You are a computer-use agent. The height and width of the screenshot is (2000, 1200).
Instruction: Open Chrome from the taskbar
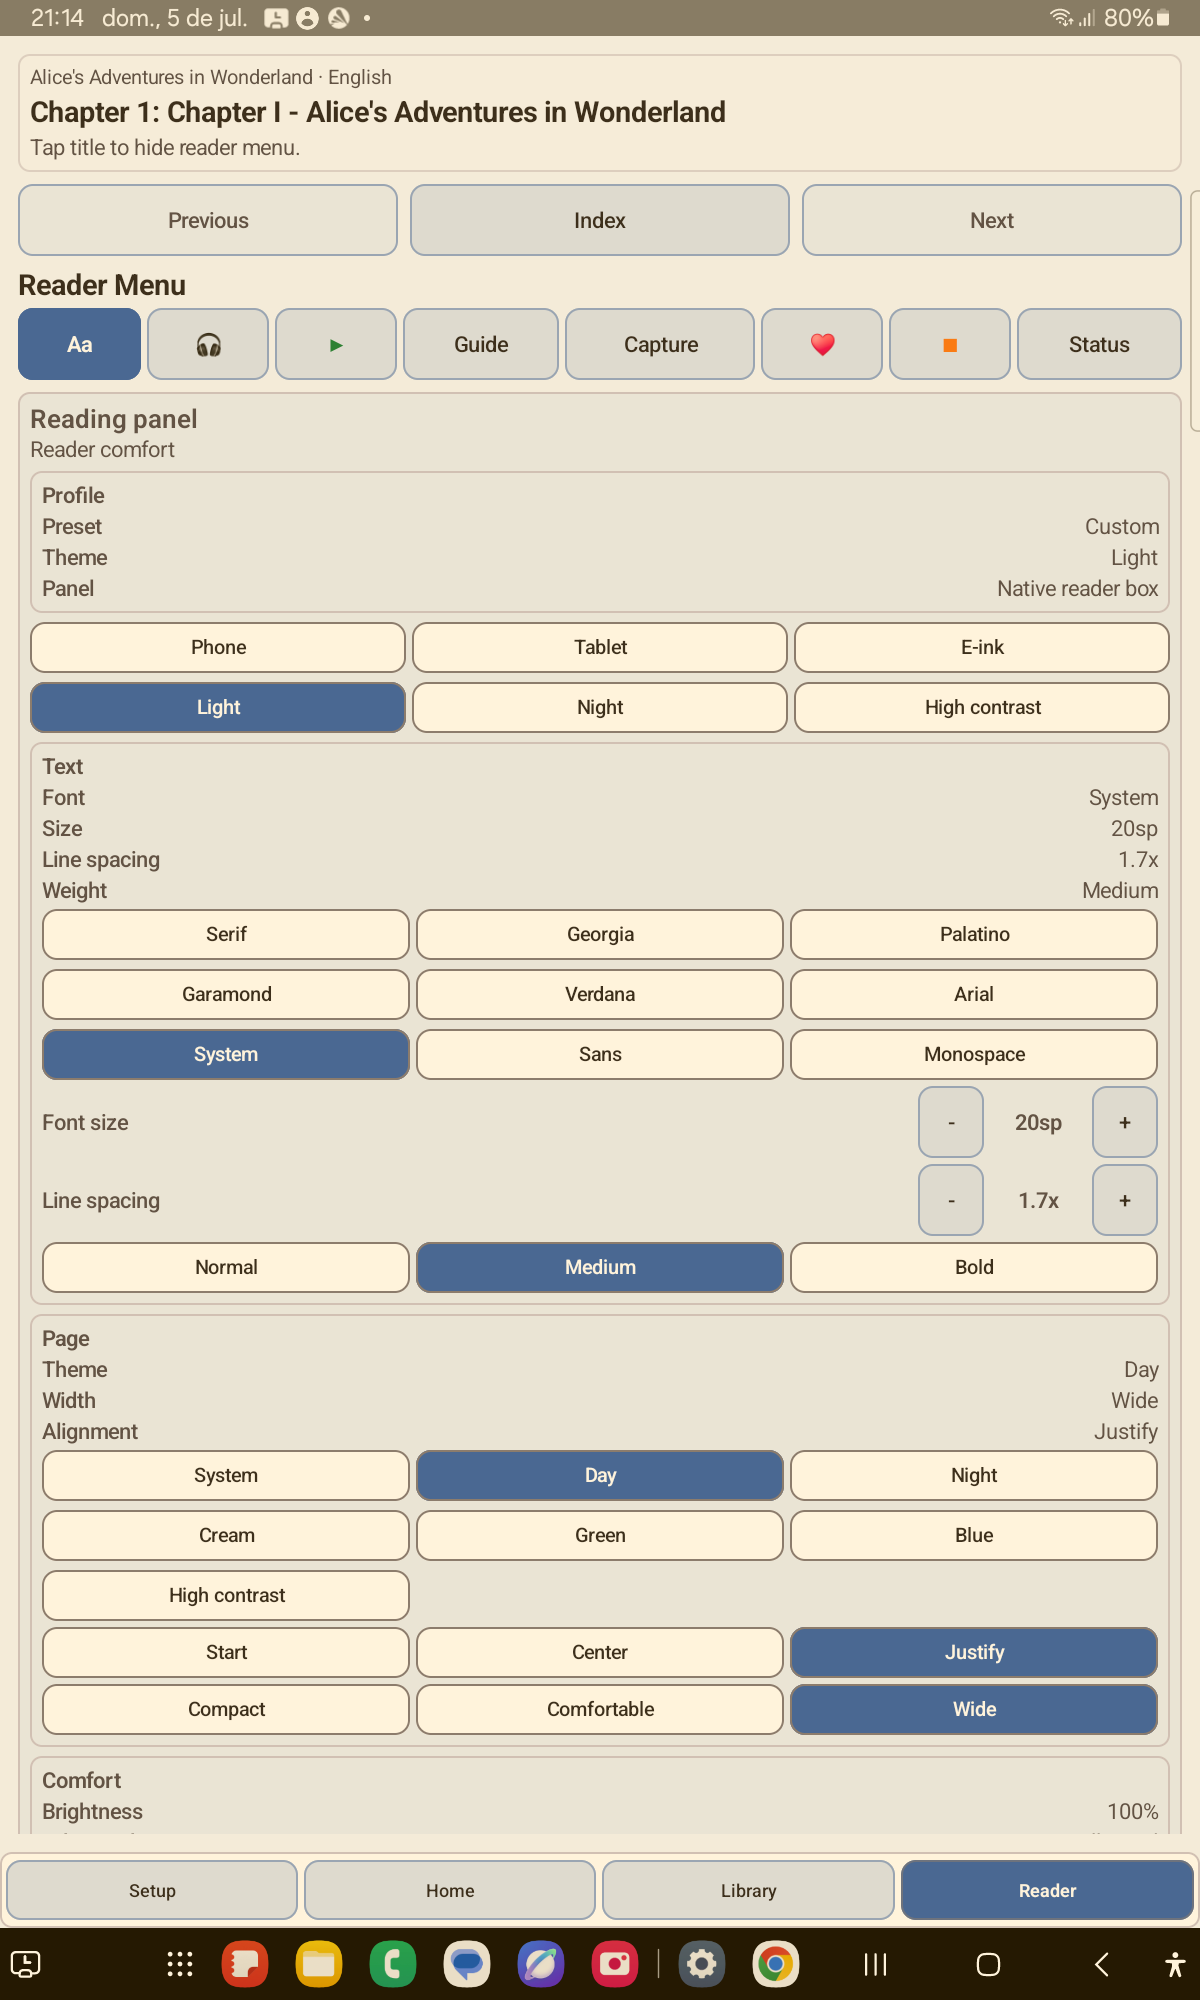[775, 1964]
